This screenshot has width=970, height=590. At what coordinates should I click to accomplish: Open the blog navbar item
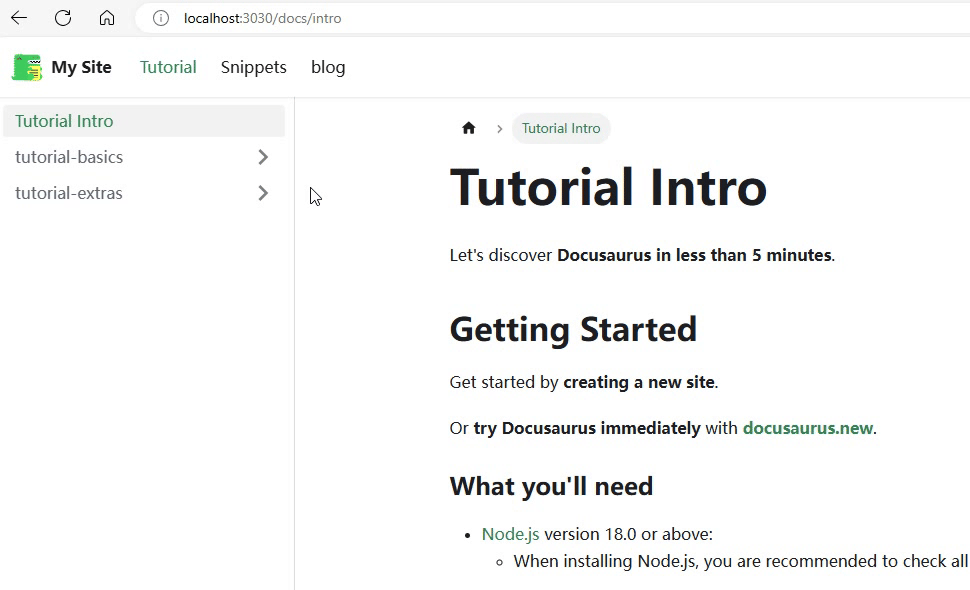pos(328,67)
